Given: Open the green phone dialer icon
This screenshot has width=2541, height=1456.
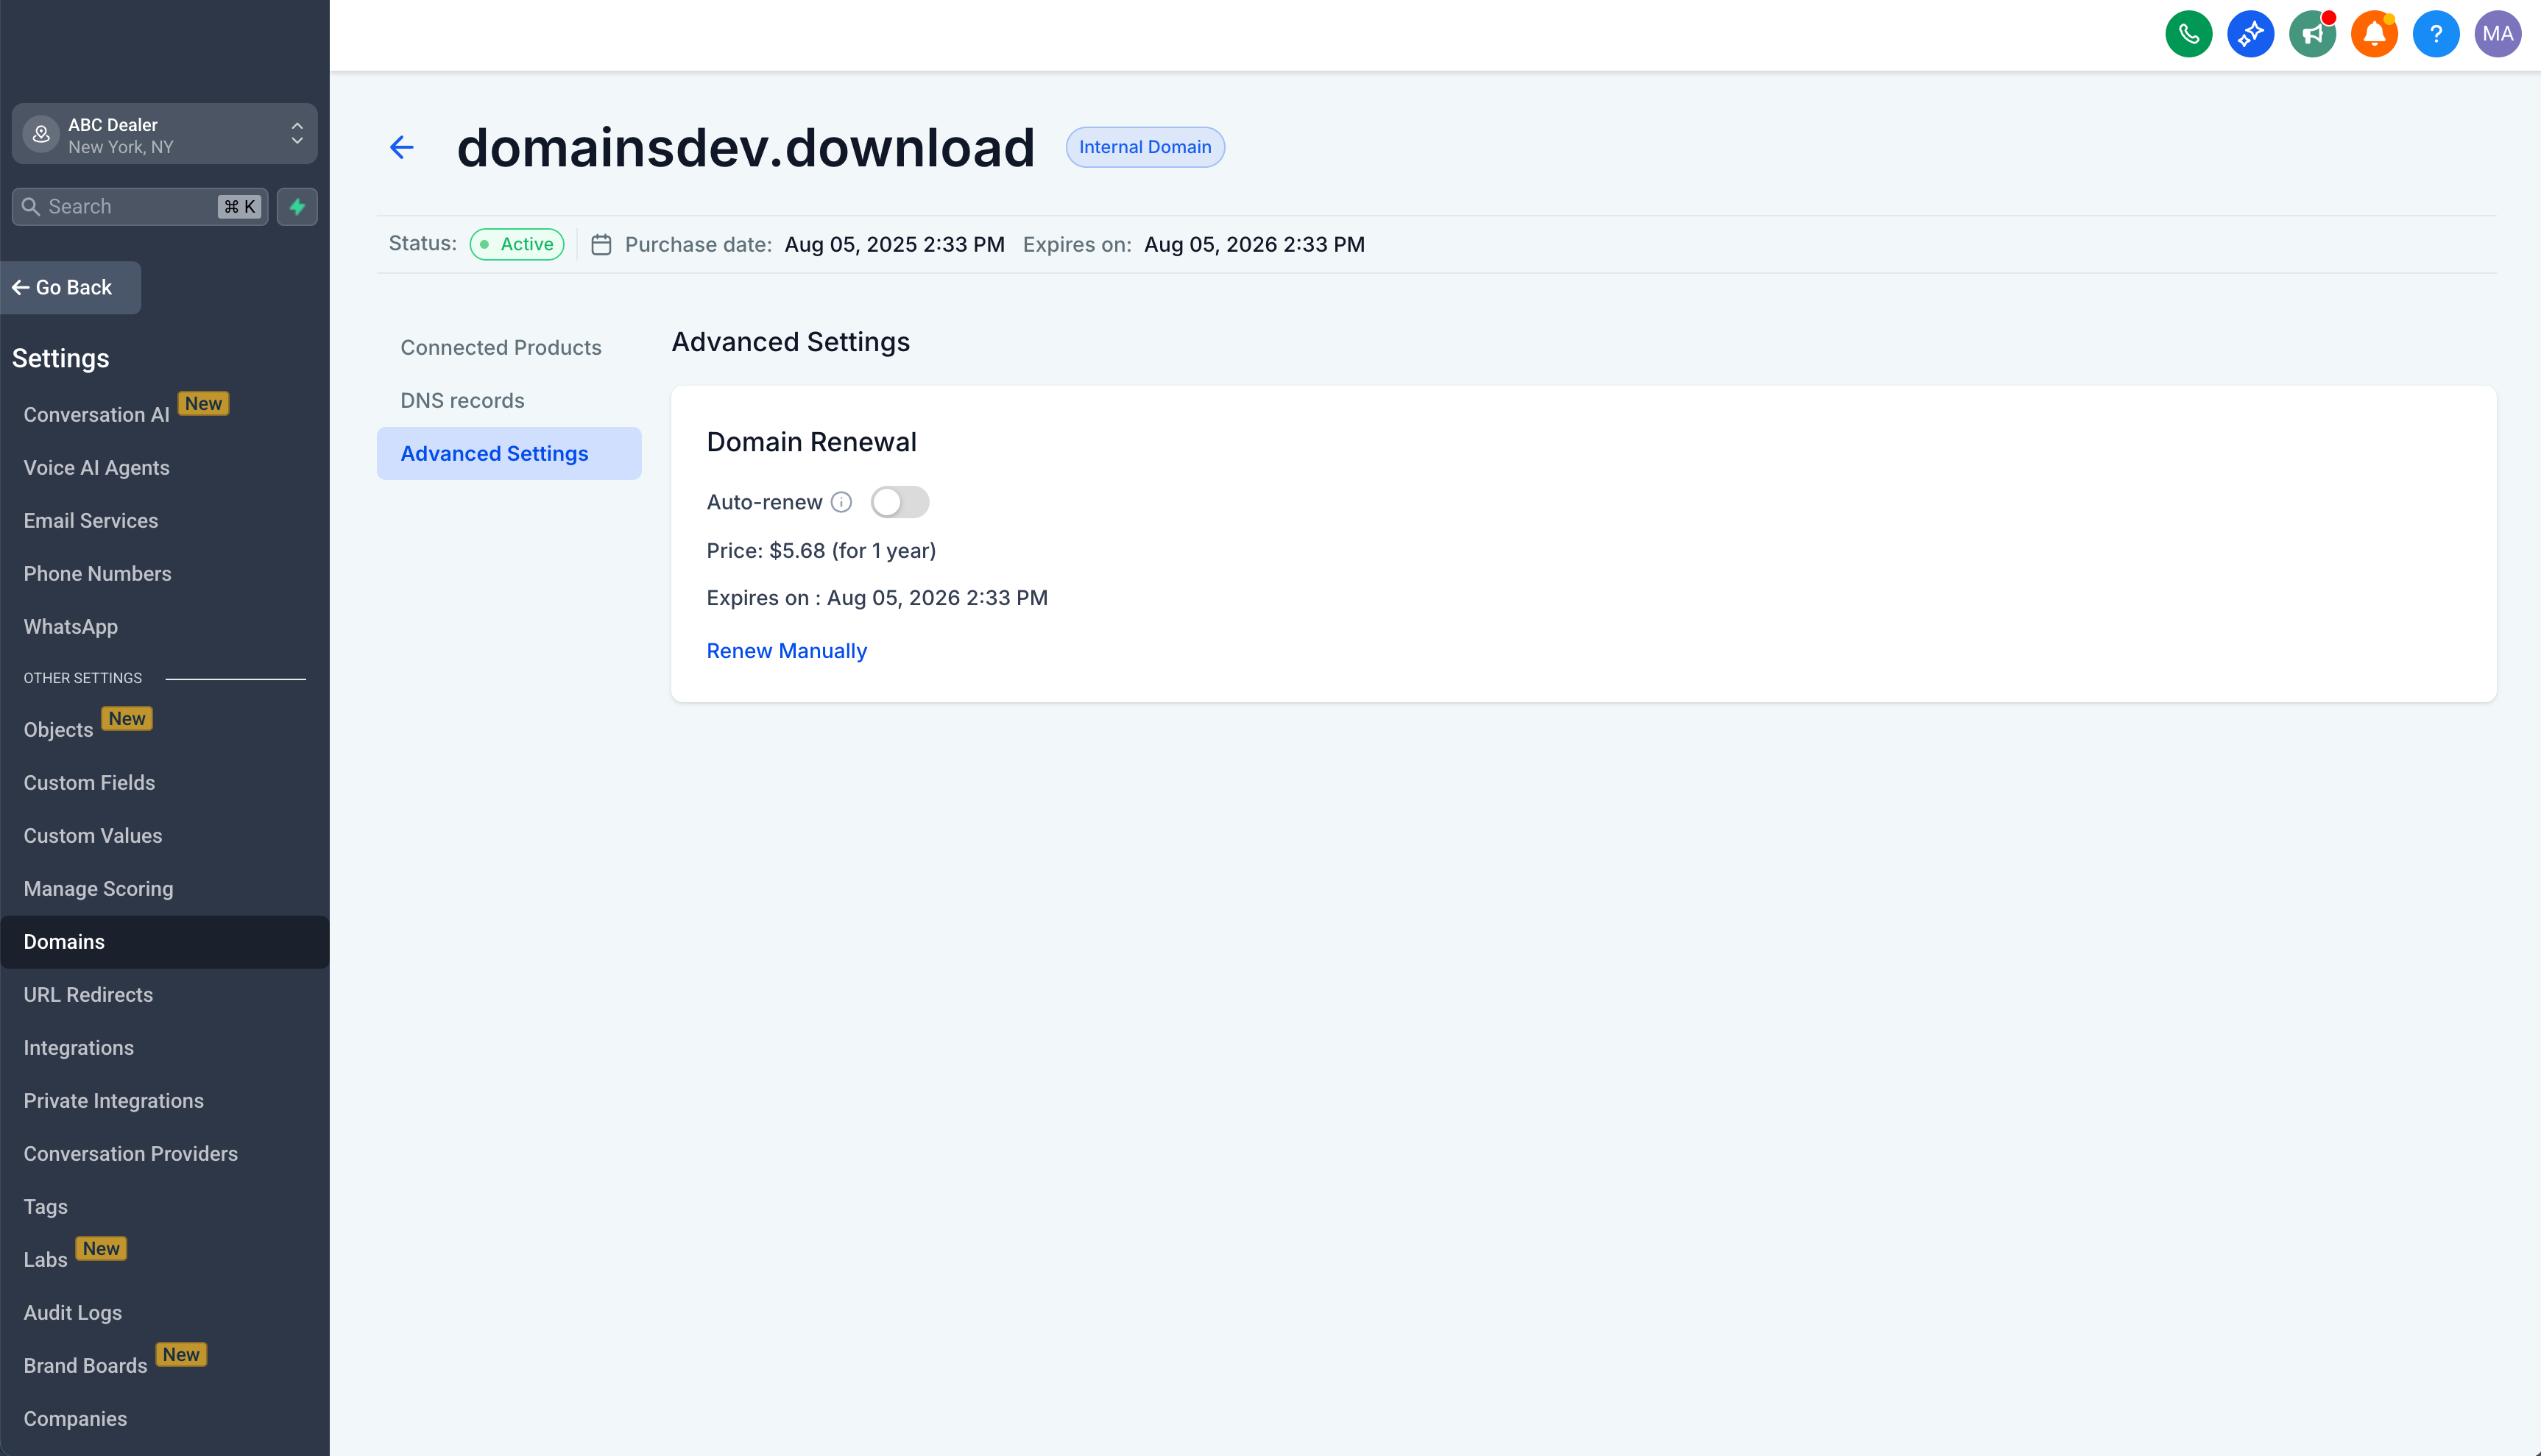Looking at the screenshot, I should (x=2189, y=33).
